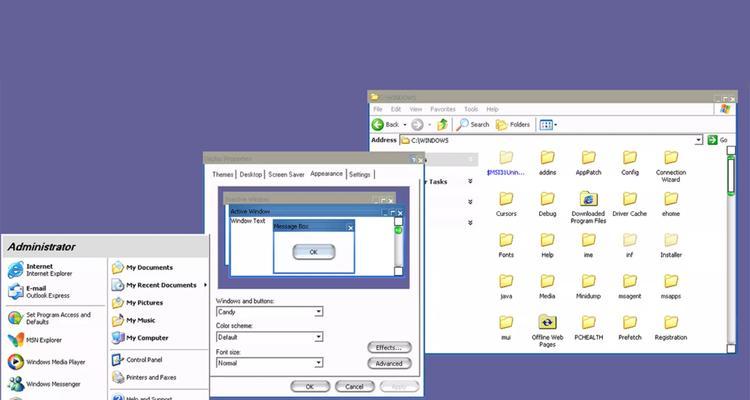Open the File menu in Explorer
The width and height of the screenshot is (750, 400).
click(x=377, y=109)
